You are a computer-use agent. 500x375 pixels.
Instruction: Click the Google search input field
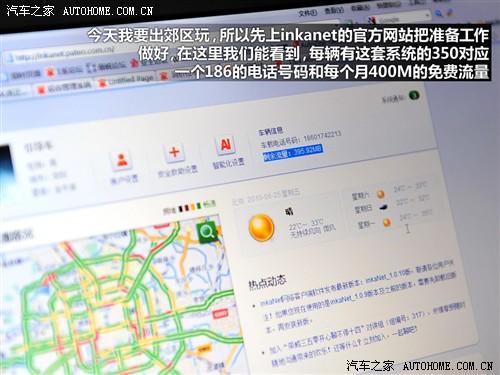click(398, 19)
